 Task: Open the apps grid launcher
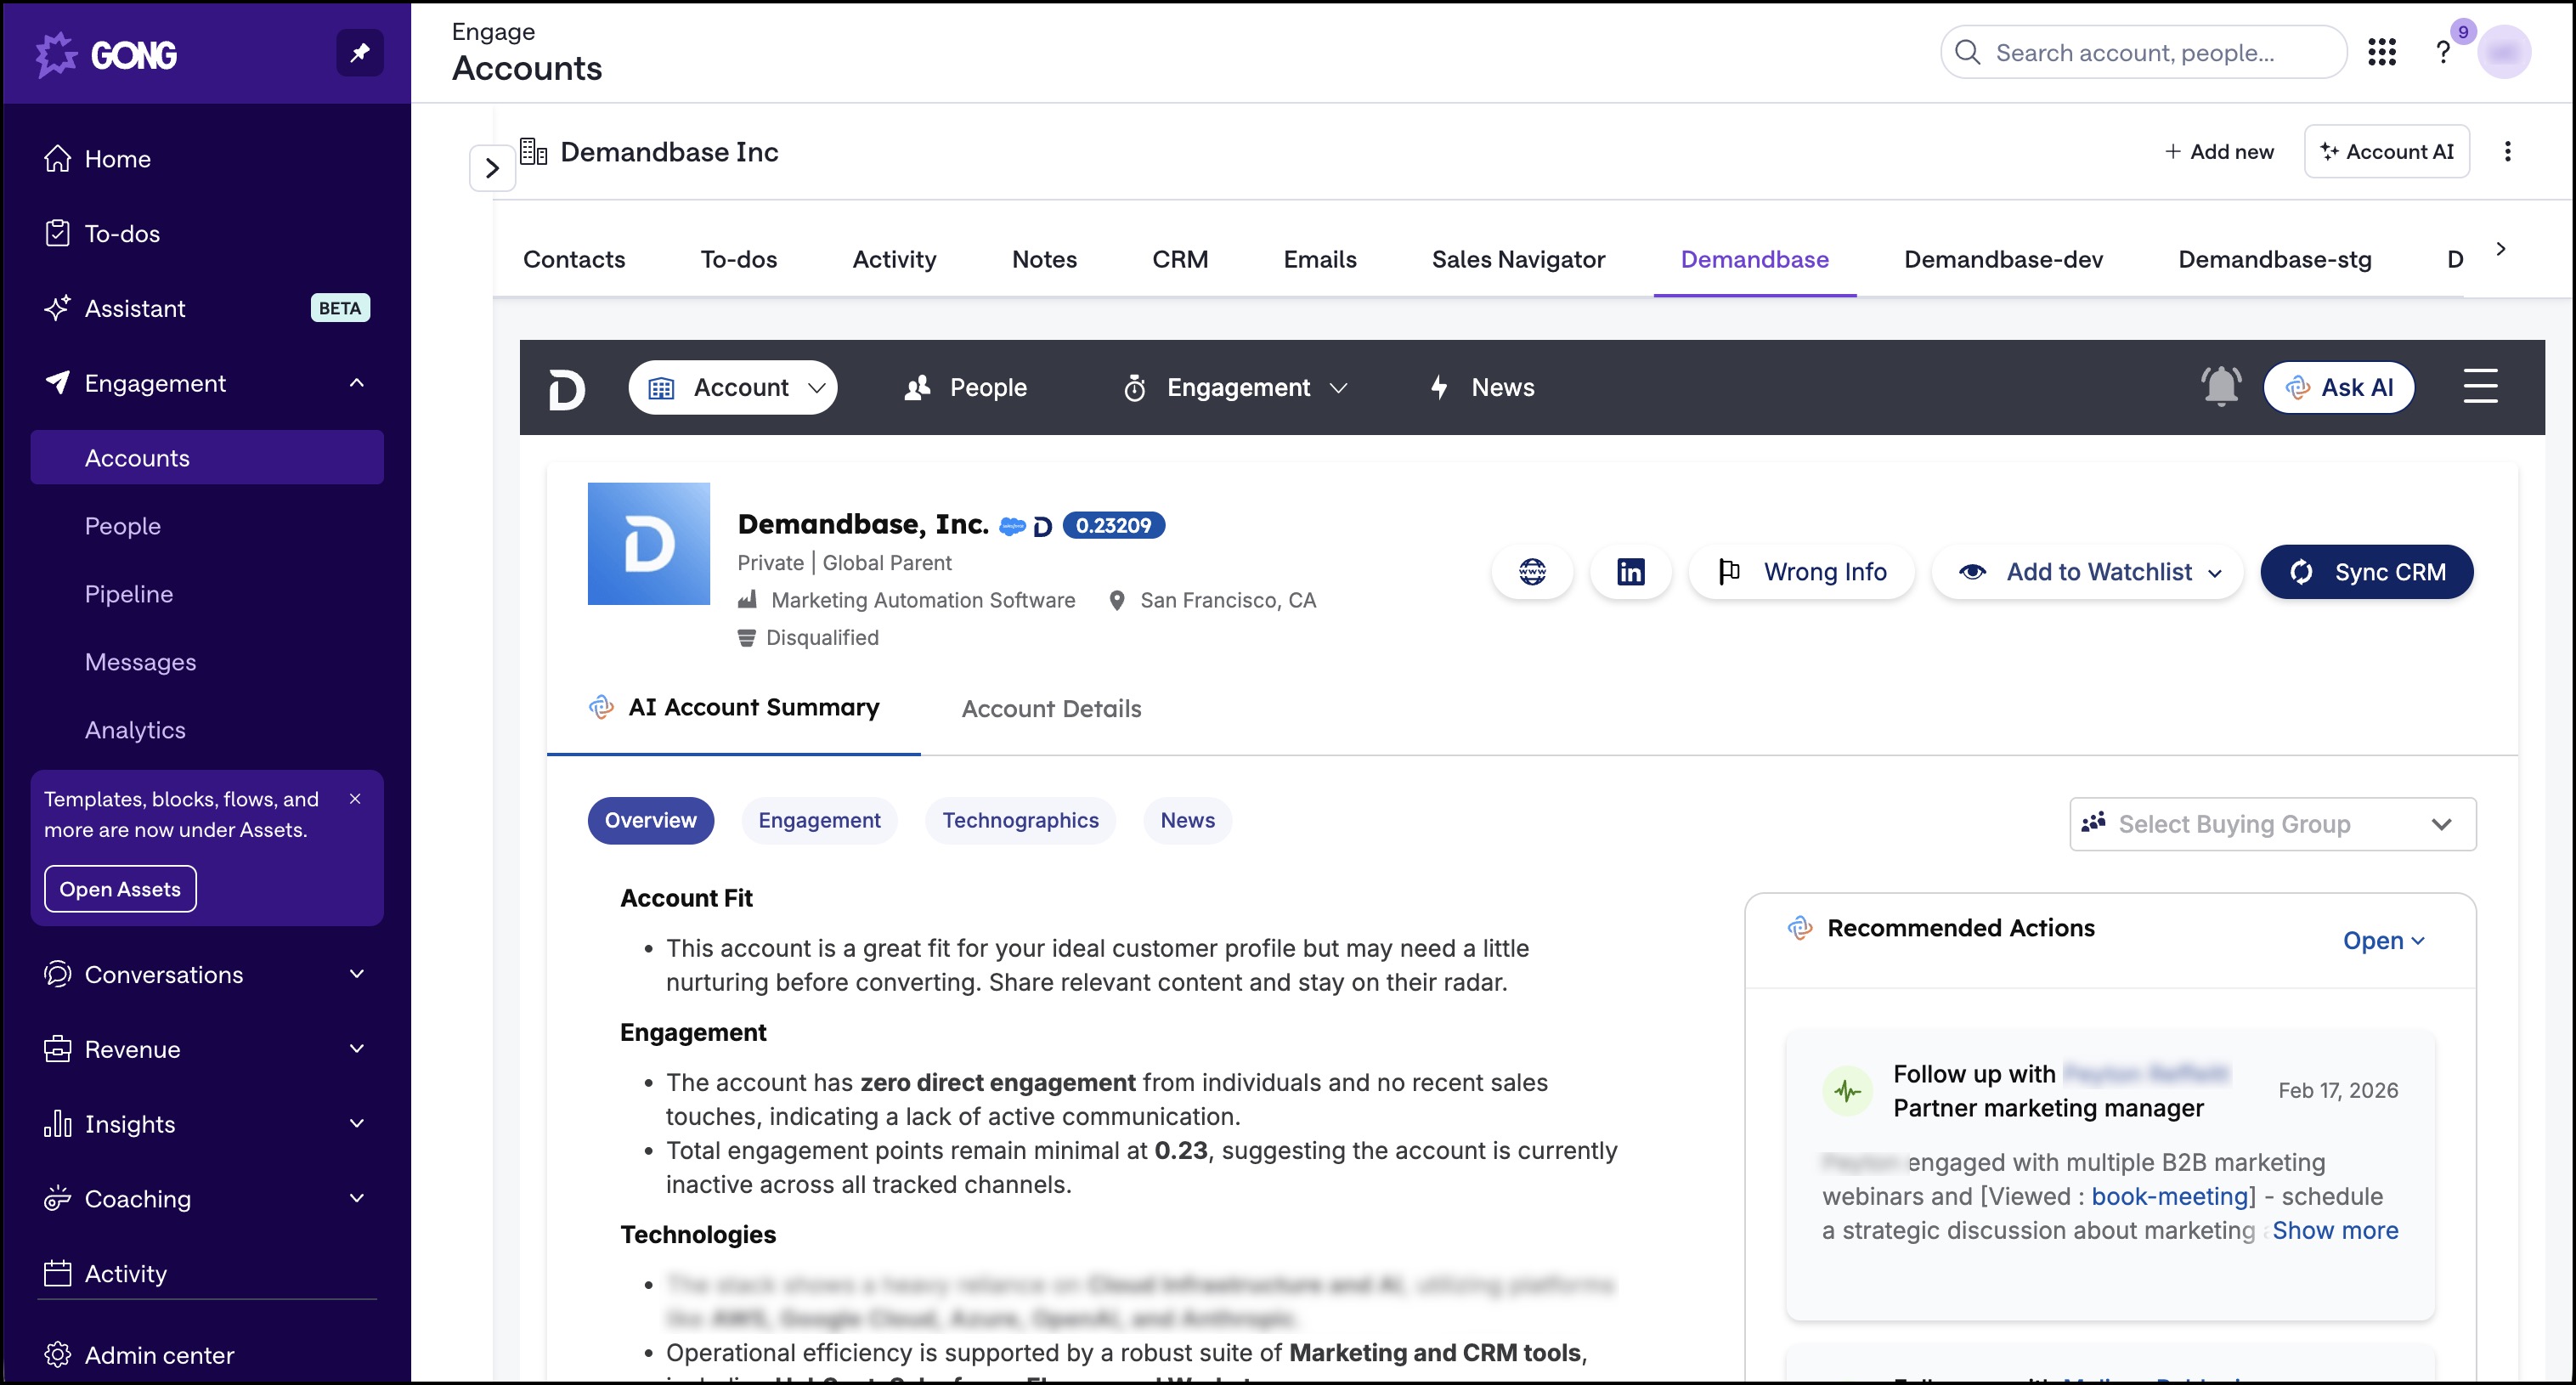(x=2382, y=52)
